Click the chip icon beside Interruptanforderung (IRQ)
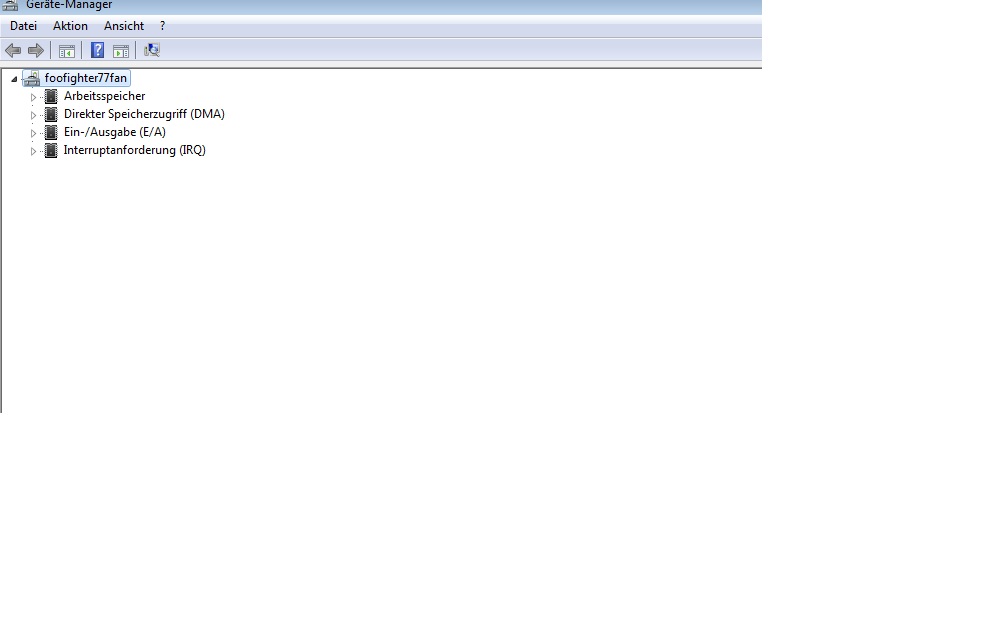Screen dimensions: 1008x630 coord(51,150)
